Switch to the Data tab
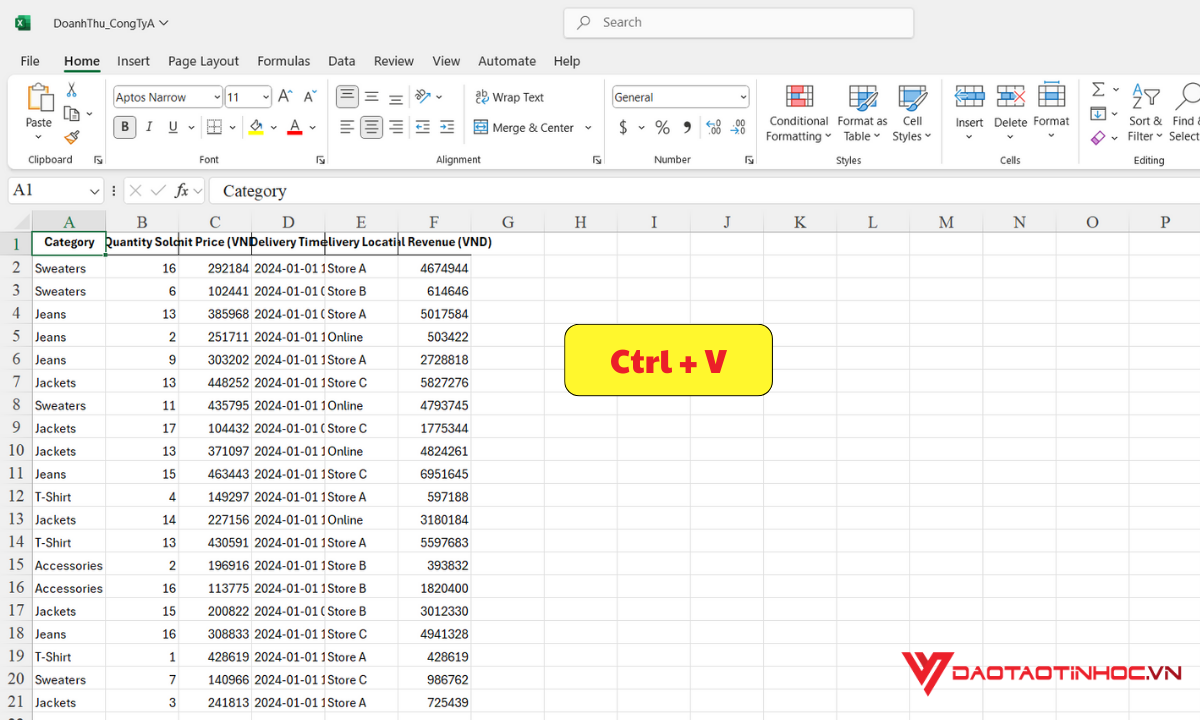Screen dimensions: 1200x720 point(342,61)
